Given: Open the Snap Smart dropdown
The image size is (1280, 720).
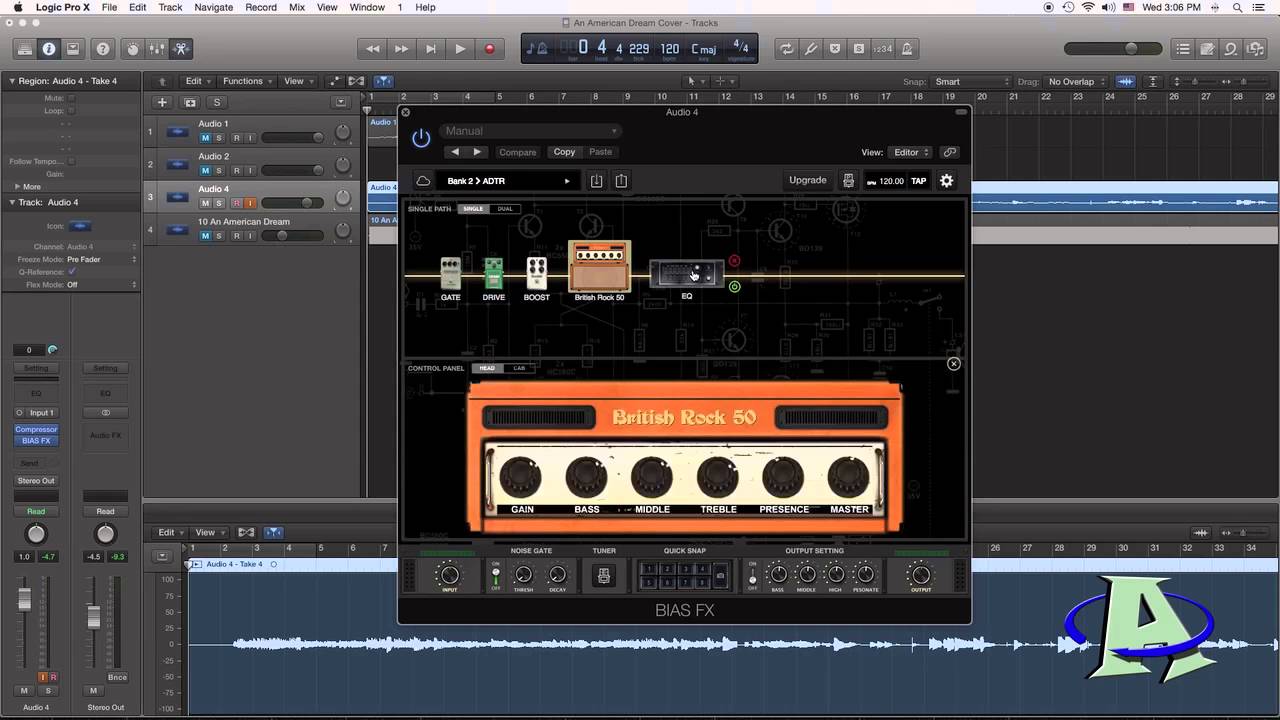Looking at the screenshot, I should point(971,82).
